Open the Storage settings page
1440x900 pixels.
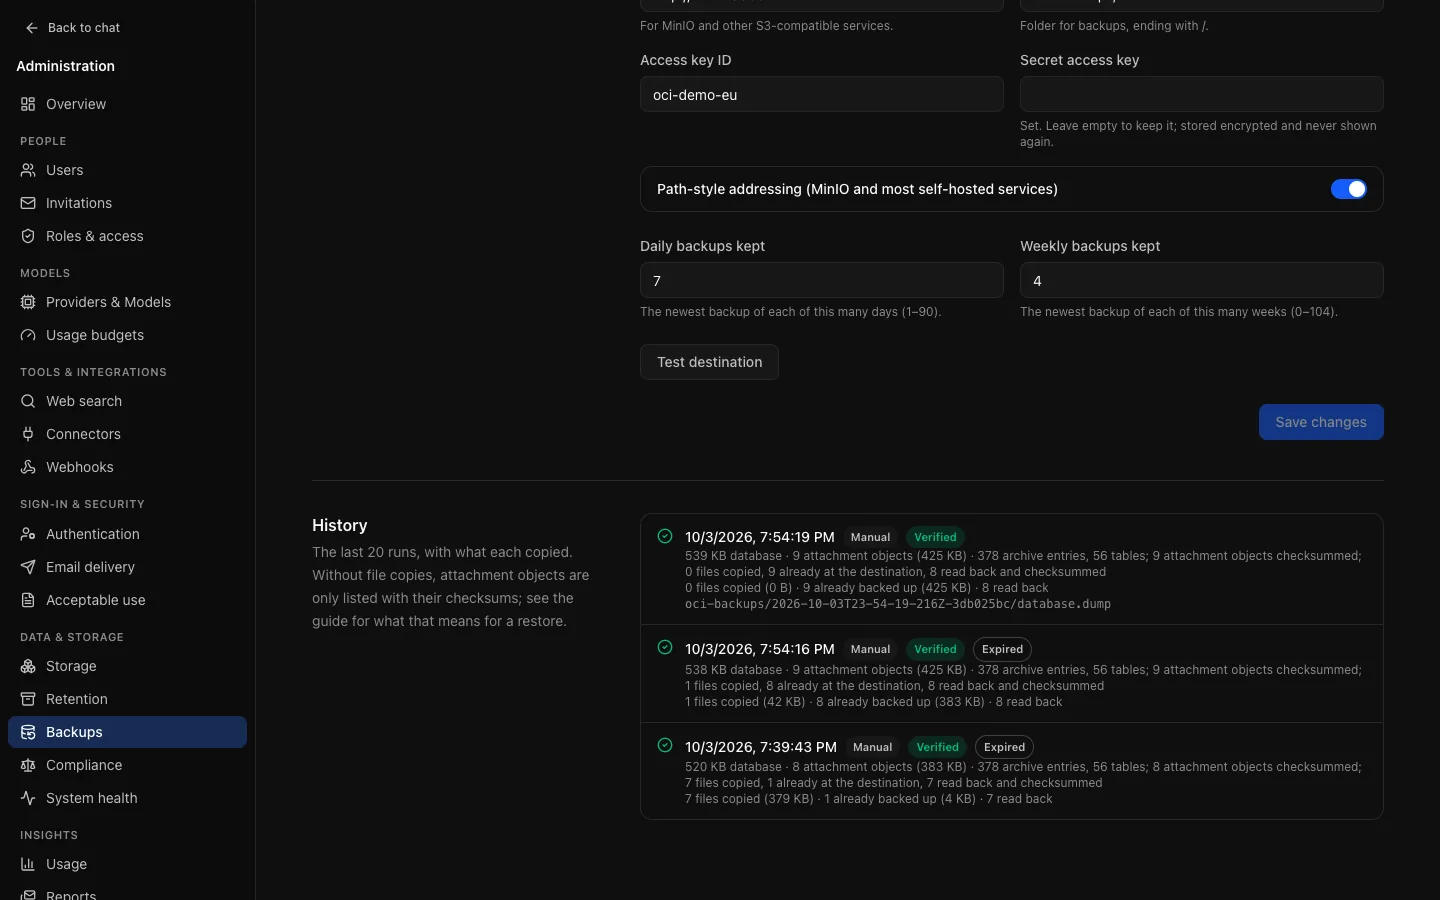(x=127, y=666)
